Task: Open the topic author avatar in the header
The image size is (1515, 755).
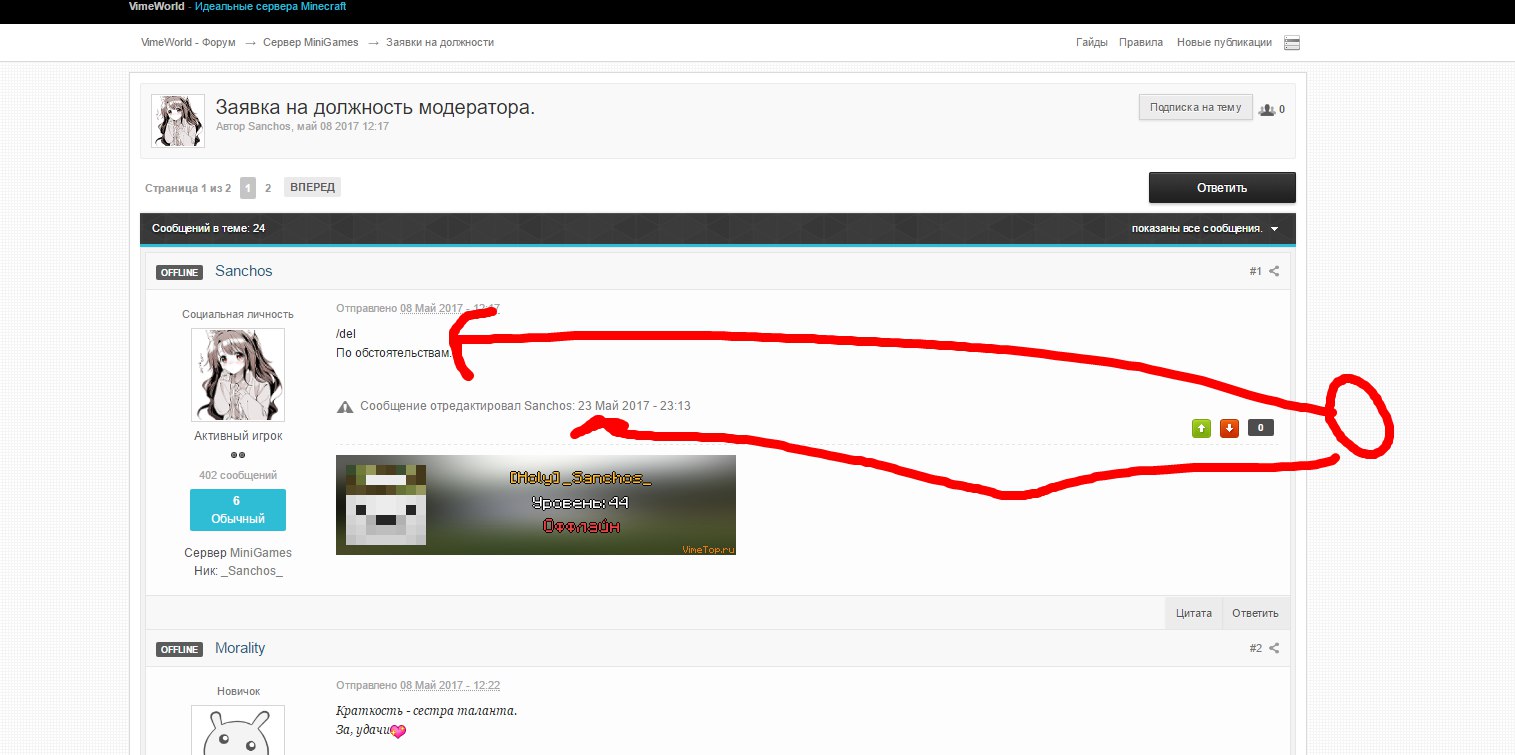Action: (177, 121)
